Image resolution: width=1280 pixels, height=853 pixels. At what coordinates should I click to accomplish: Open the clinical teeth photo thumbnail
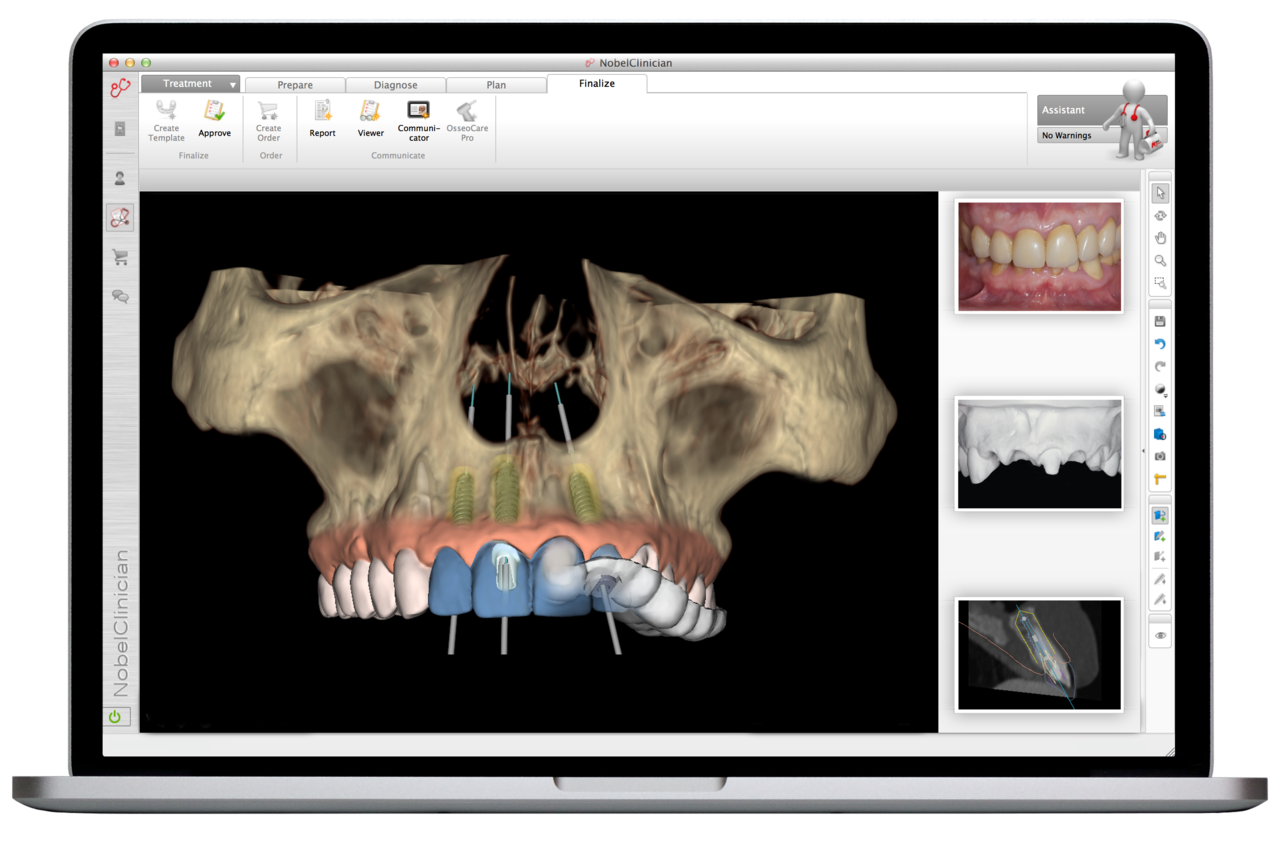[x=1039, y=256]
